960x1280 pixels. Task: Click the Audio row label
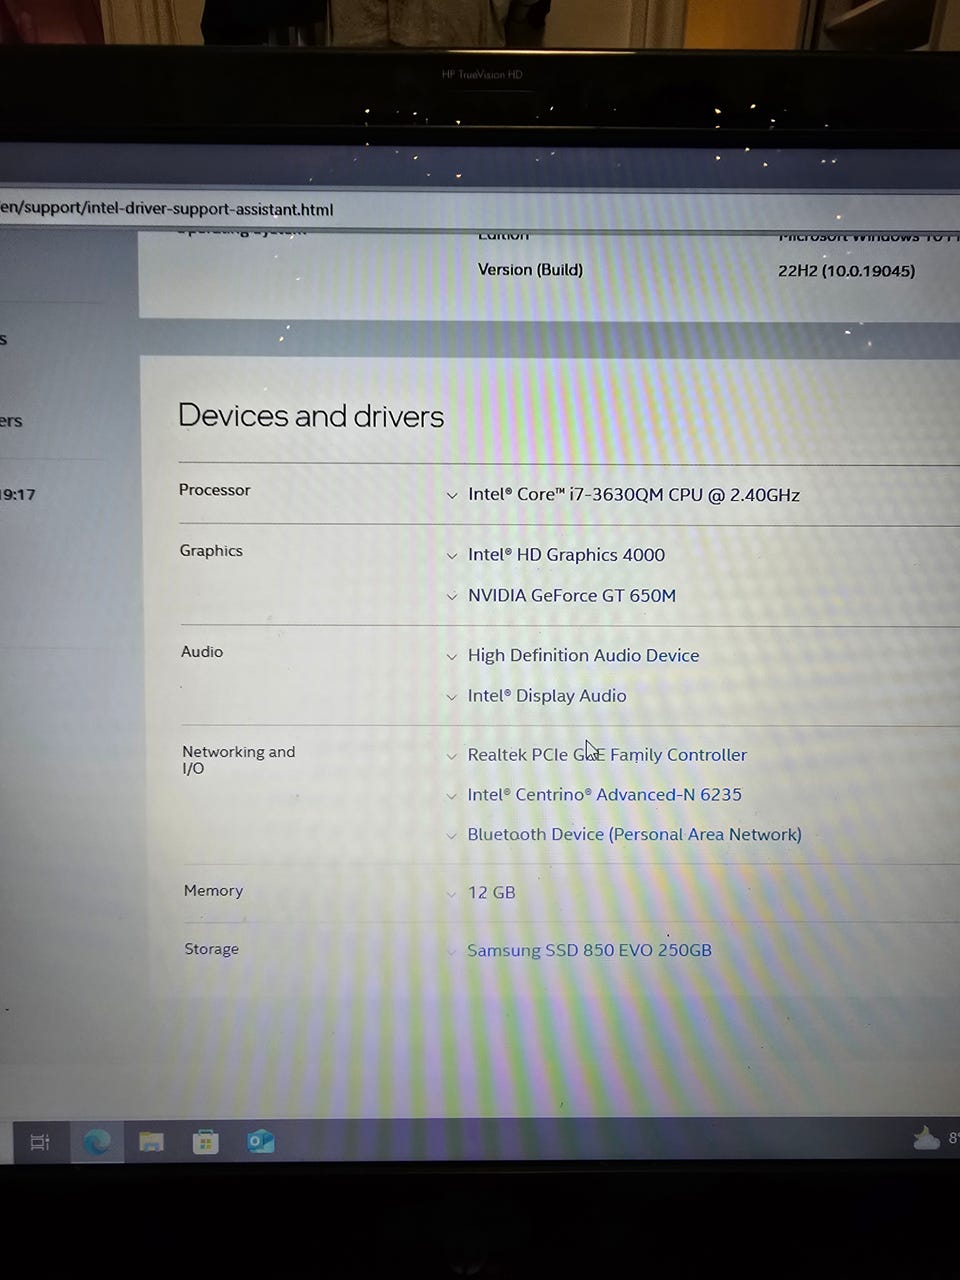point(202,652)
